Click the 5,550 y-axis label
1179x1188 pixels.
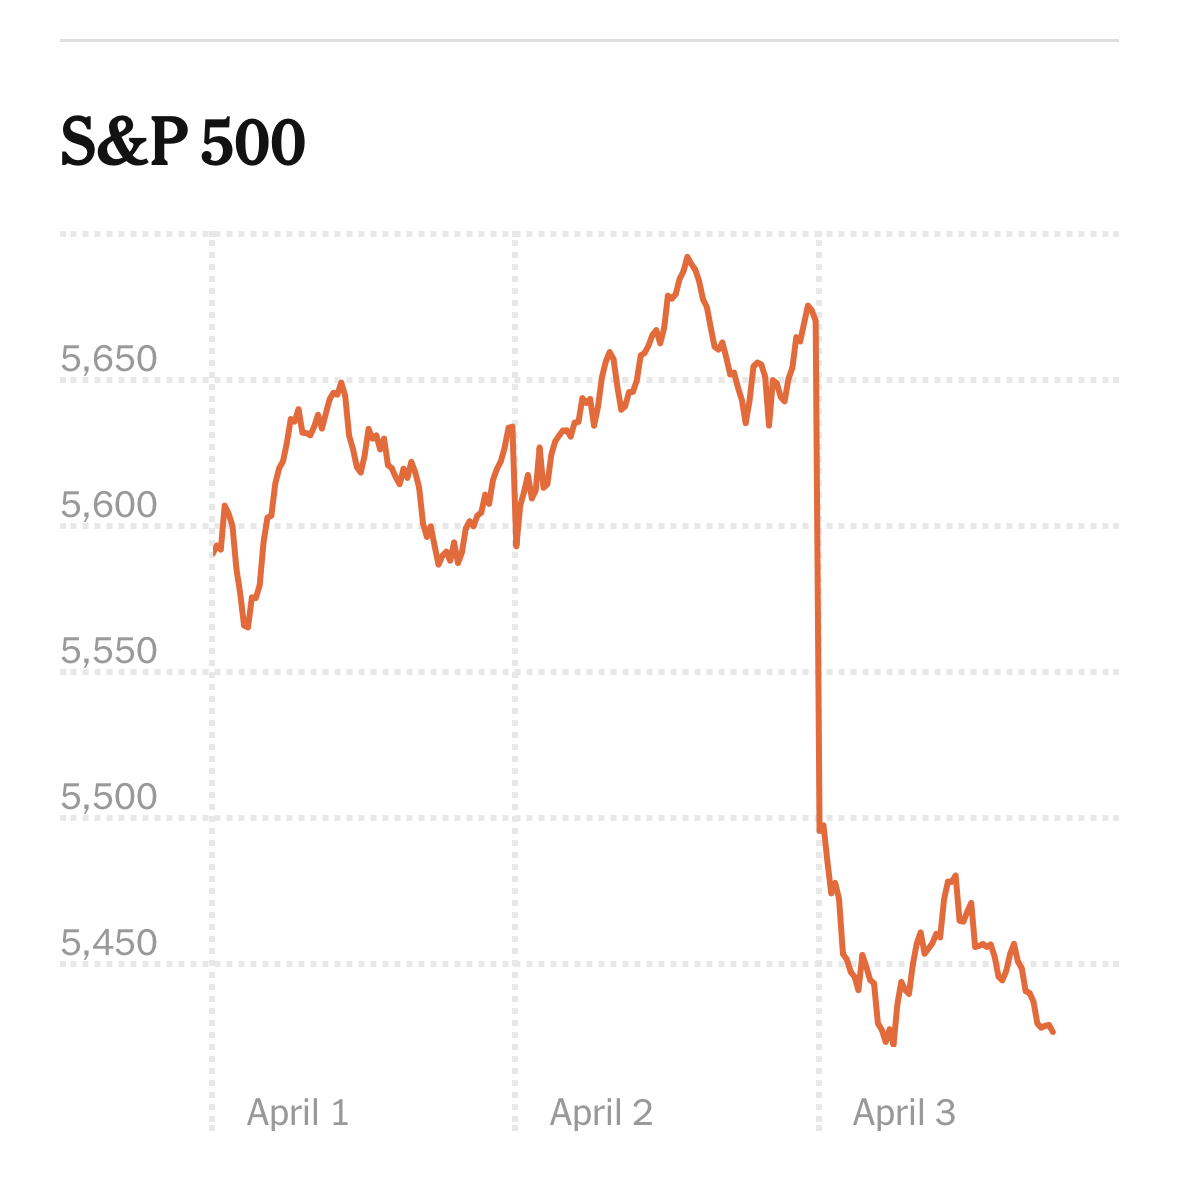(109, 651)
